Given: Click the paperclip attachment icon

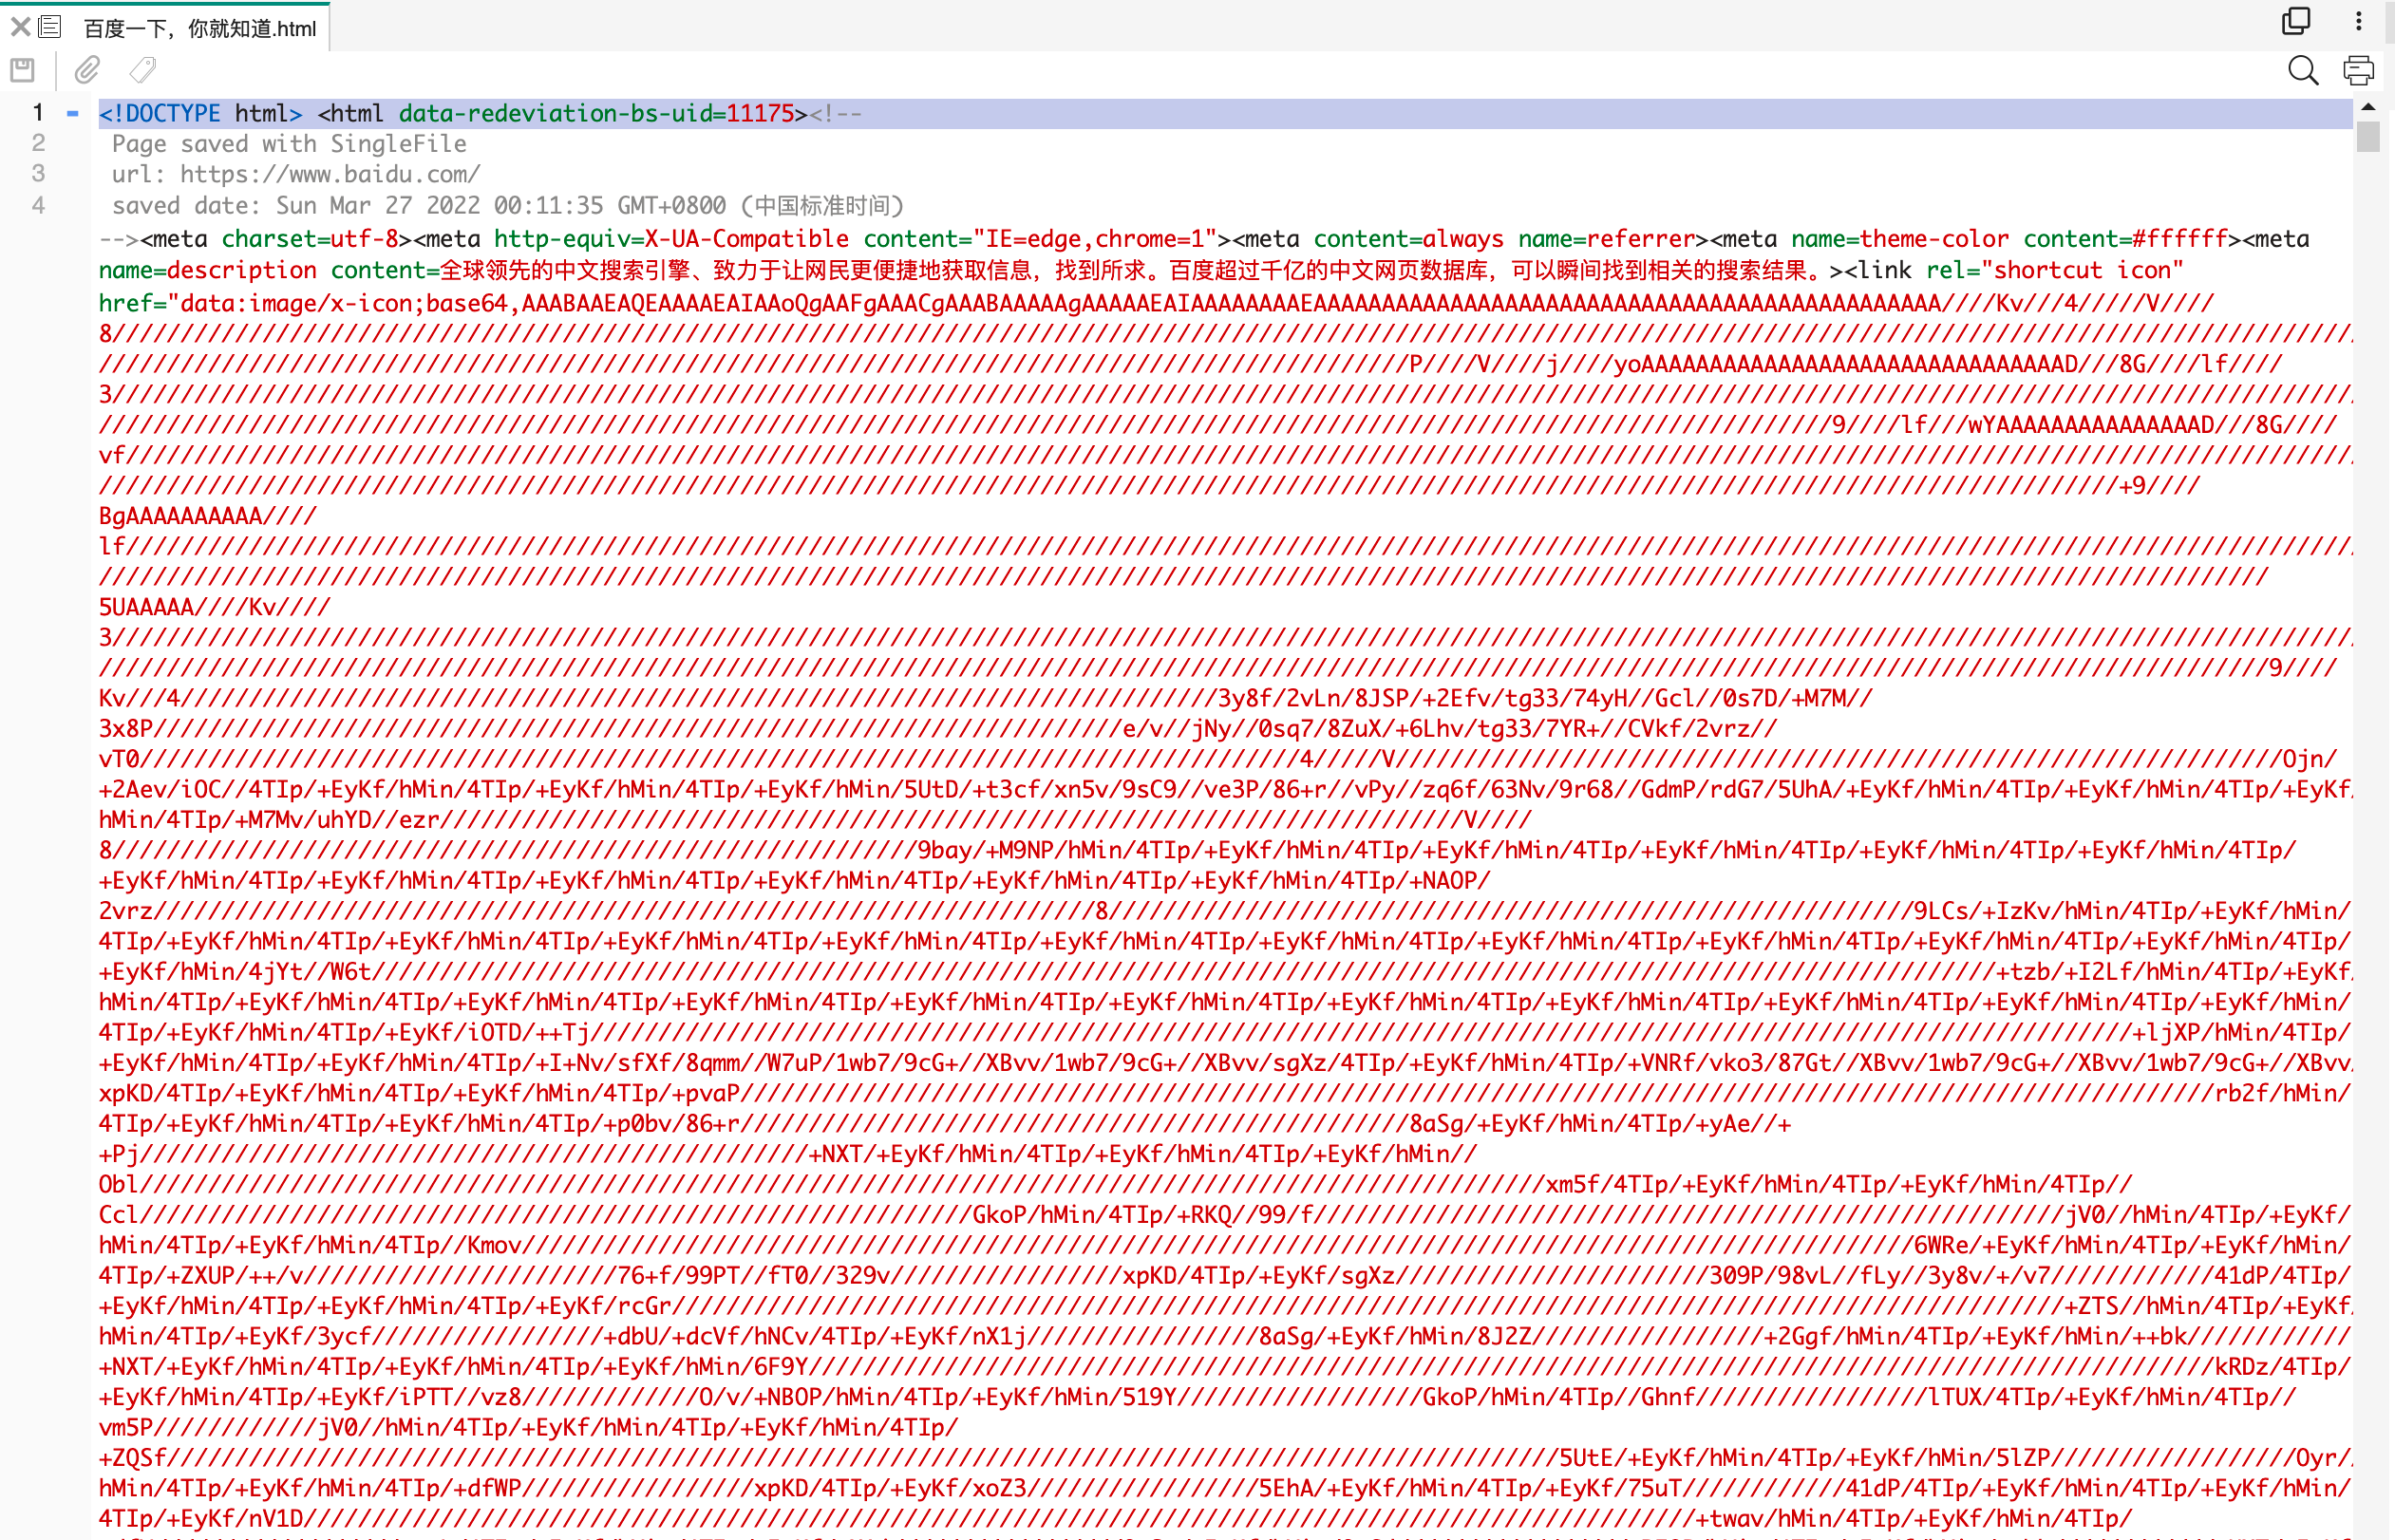Looking at the screenshot, I should coord(87,70).
